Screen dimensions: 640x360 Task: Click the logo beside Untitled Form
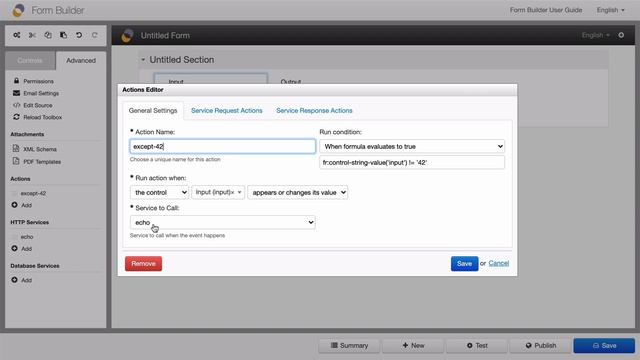[127, 36]
